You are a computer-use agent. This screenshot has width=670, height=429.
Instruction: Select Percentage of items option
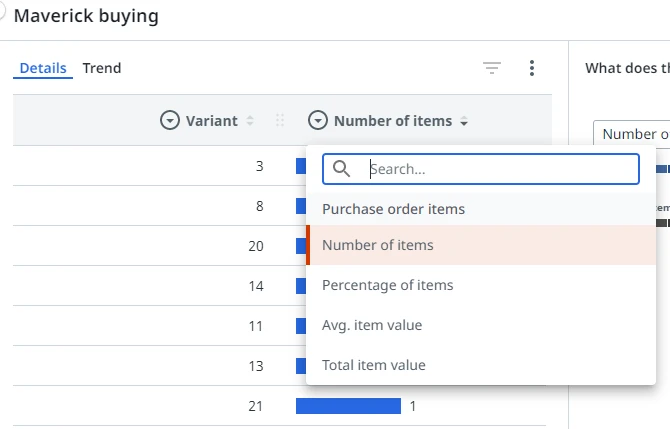click(481, 285)
